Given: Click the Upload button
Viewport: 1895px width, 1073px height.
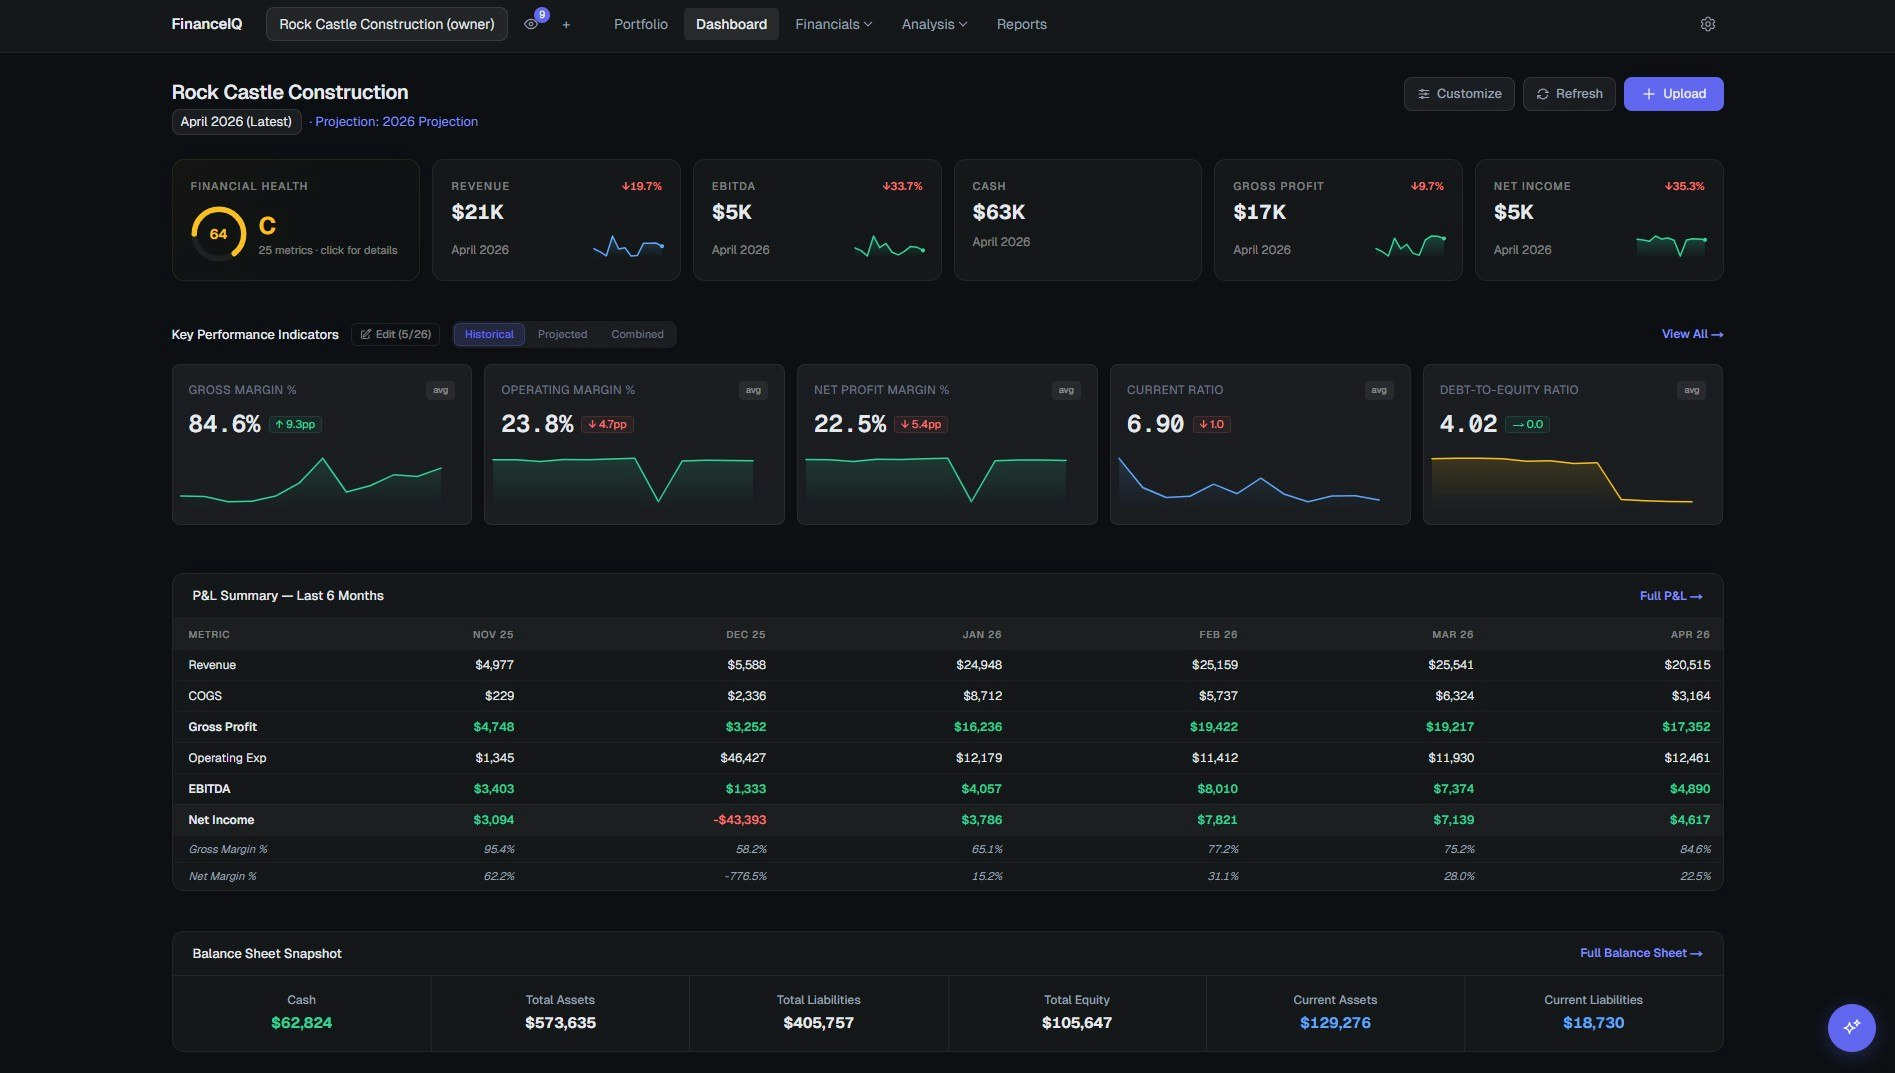Looking at the screenshot, I should [1673, 93].
